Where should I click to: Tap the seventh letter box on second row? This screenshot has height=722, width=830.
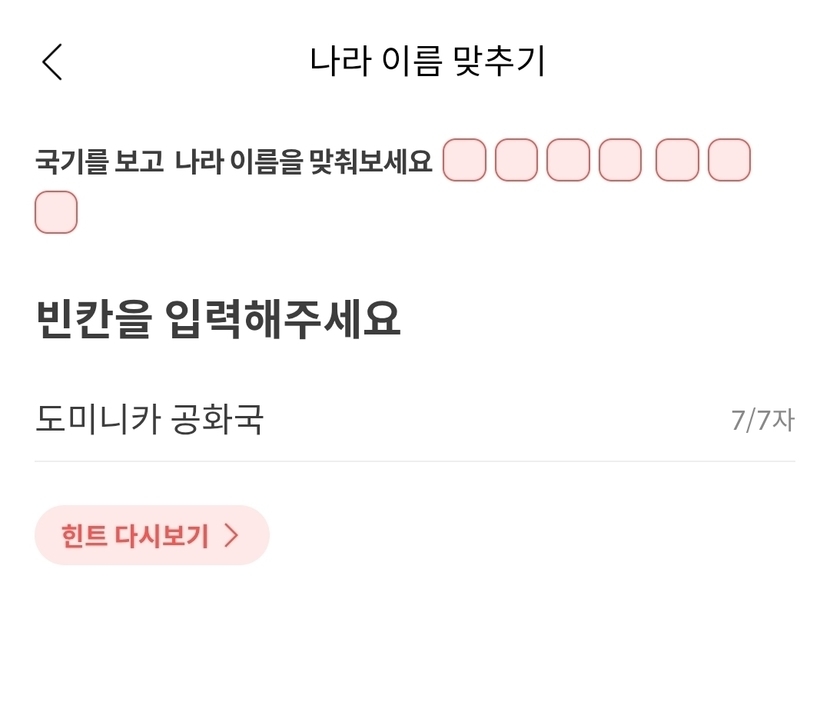[x=56, y=212]
